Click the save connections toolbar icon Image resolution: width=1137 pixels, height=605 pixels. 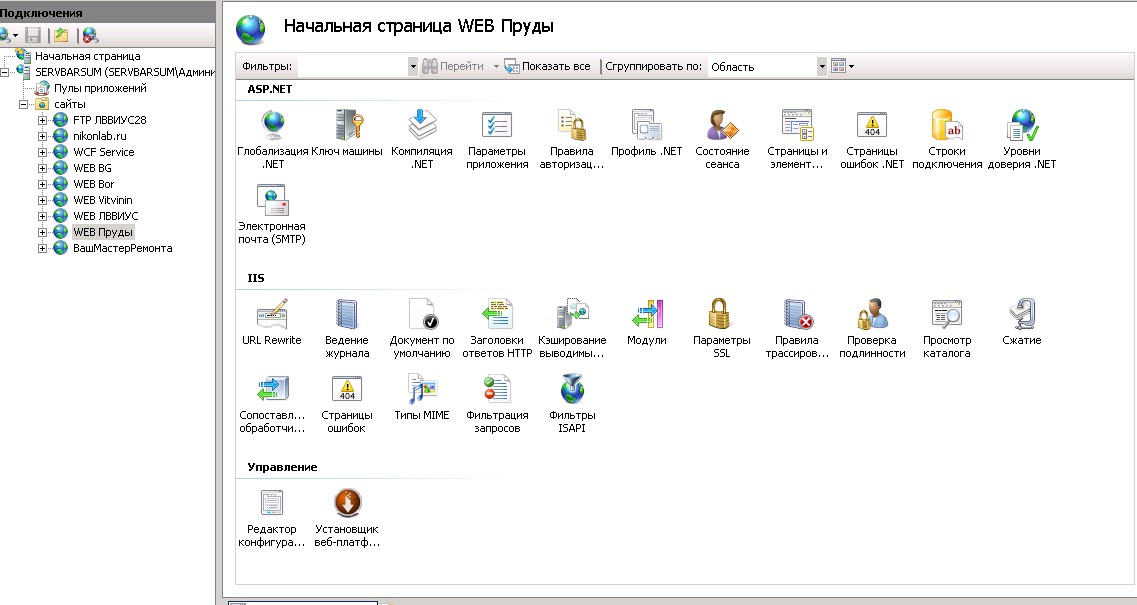click(33, 35)
